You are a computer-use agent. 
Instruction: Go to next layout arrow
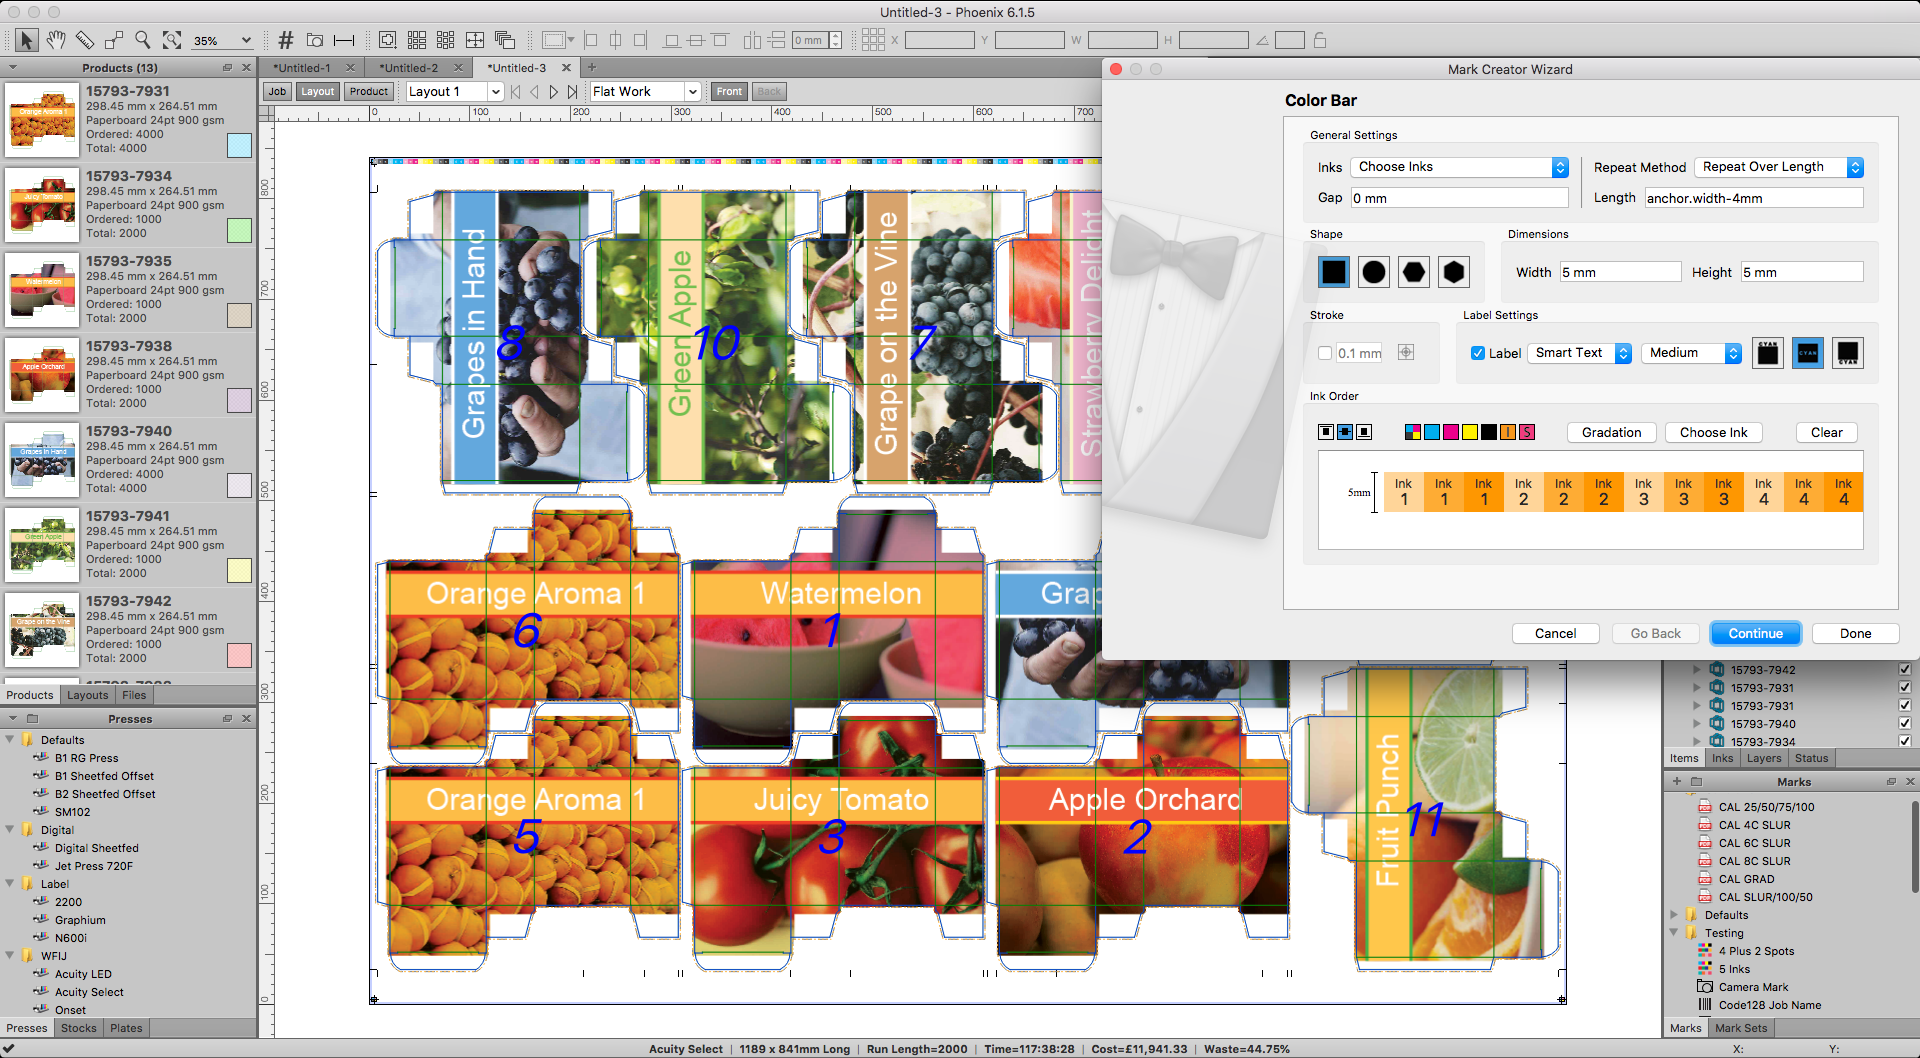tap(553, 91)
